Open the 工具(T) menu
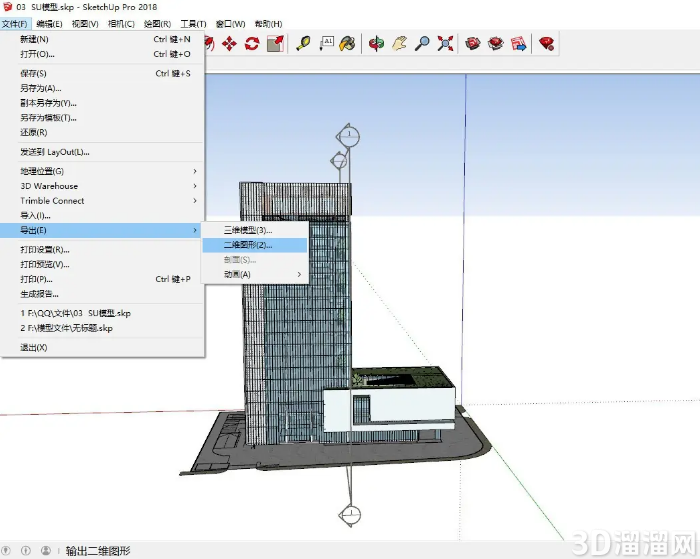This screenshot has width=700, height=559. (x=193, y=24)
